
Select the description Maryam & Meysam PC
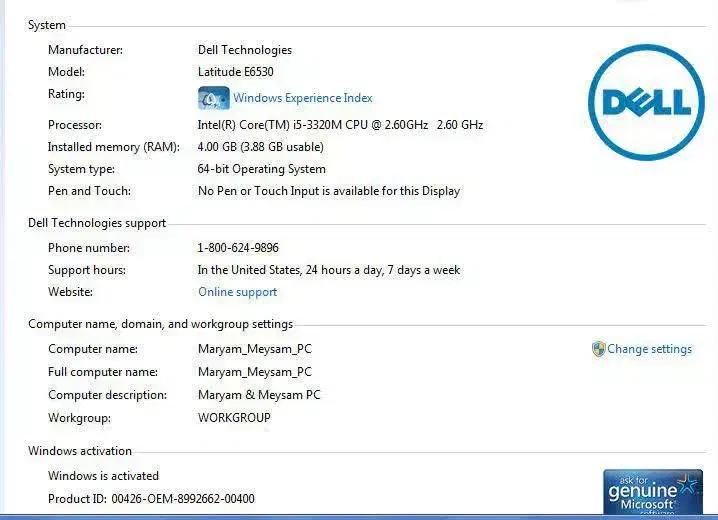[x=259, y=395]
